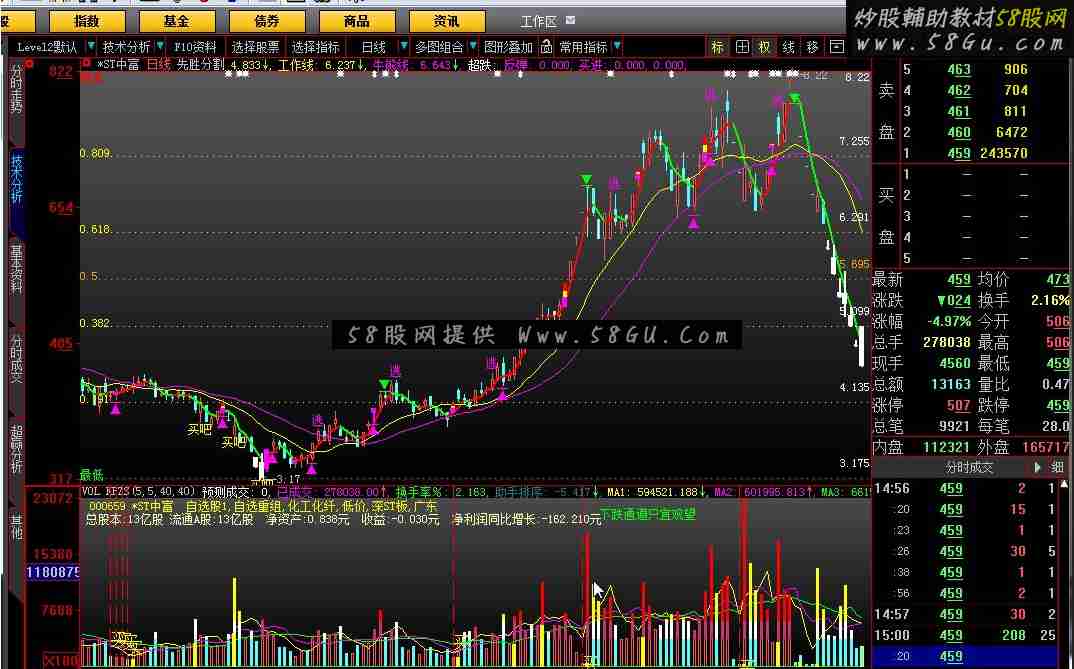This screenshot has width=1074, height=669.
Task: Click the envelope icon beside 工作区
Action: 571,21
